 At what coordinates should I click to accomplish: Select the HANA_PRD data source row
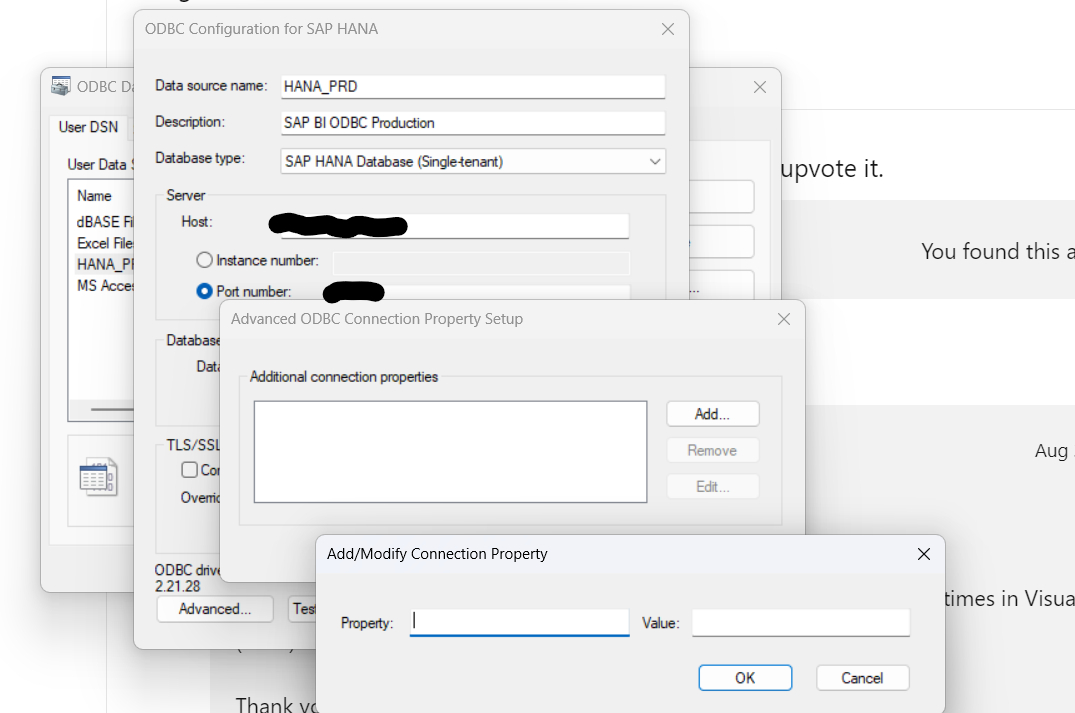105,265
